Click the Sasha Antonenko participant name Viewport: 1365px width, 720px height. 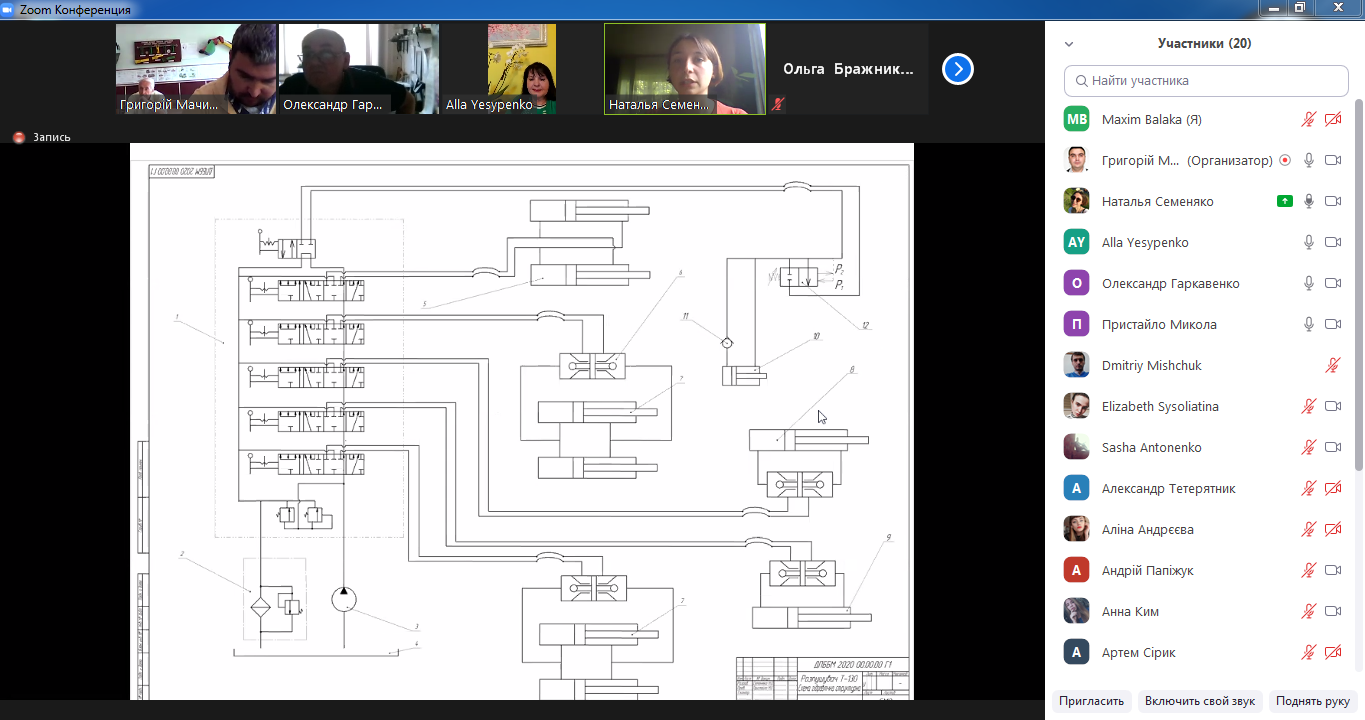1152,448
